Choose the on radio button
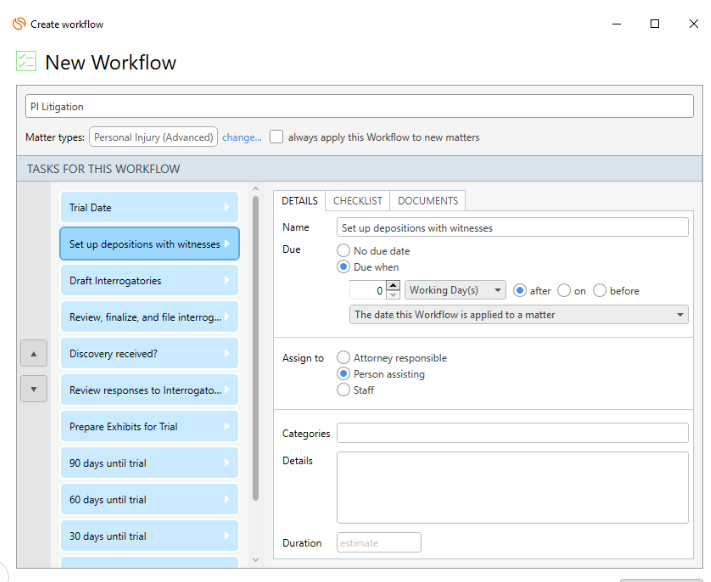This screenshot has height=582, width=711. (564, 291)
